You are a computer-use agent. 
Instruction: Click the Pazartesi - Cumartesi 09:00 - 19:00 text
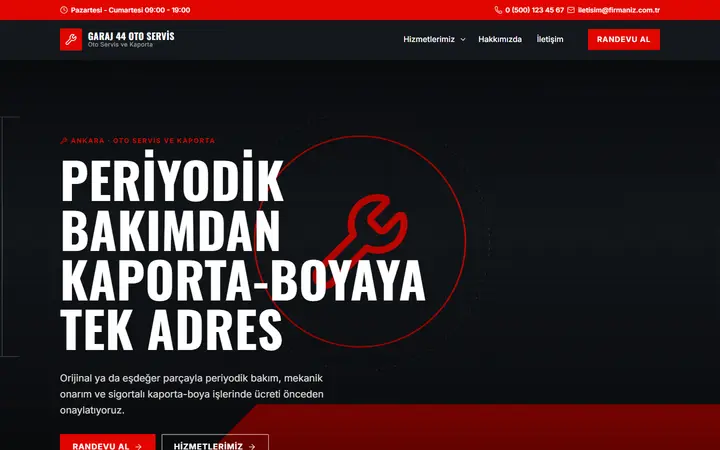click(130, 10)
